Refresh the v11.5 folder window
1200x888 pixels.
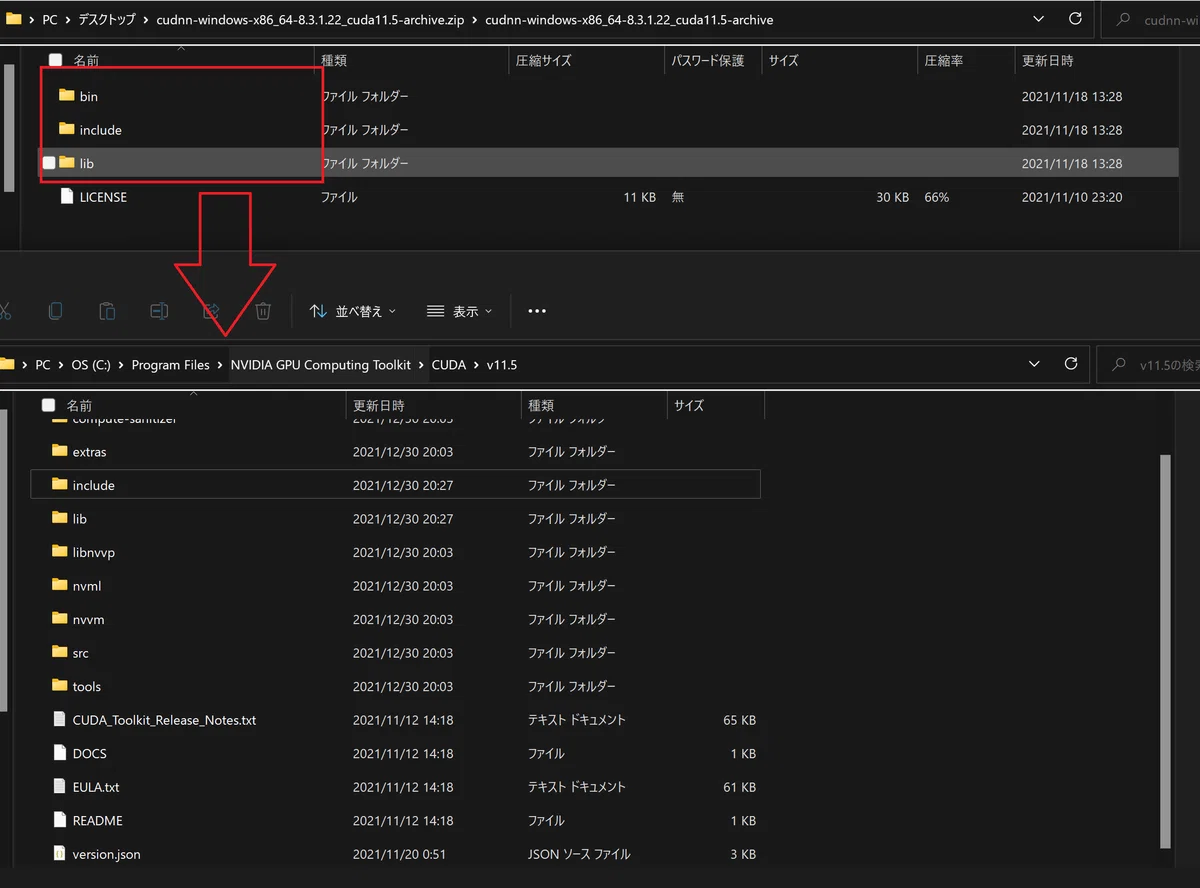coord(1071,364)
